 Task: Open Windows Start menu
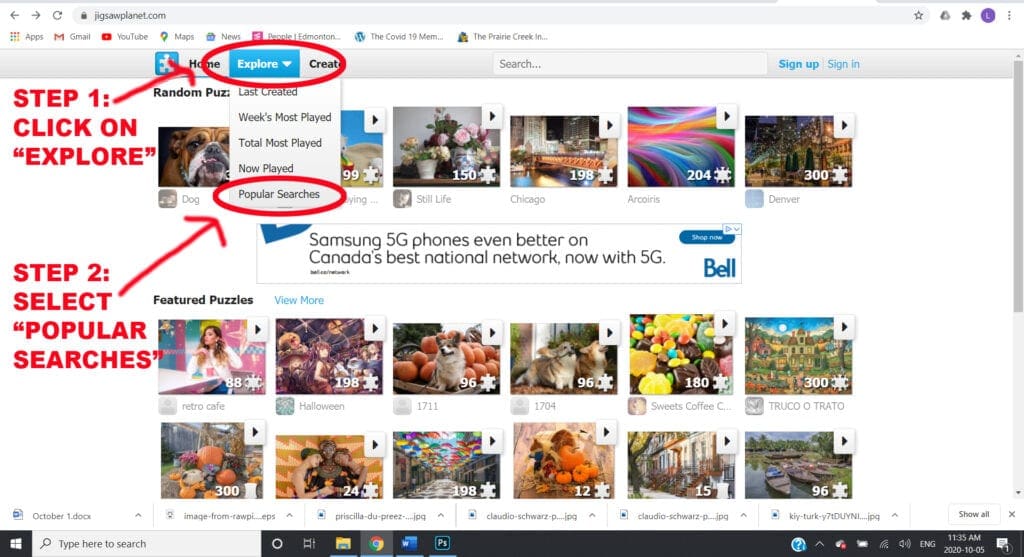pos(16,543)
